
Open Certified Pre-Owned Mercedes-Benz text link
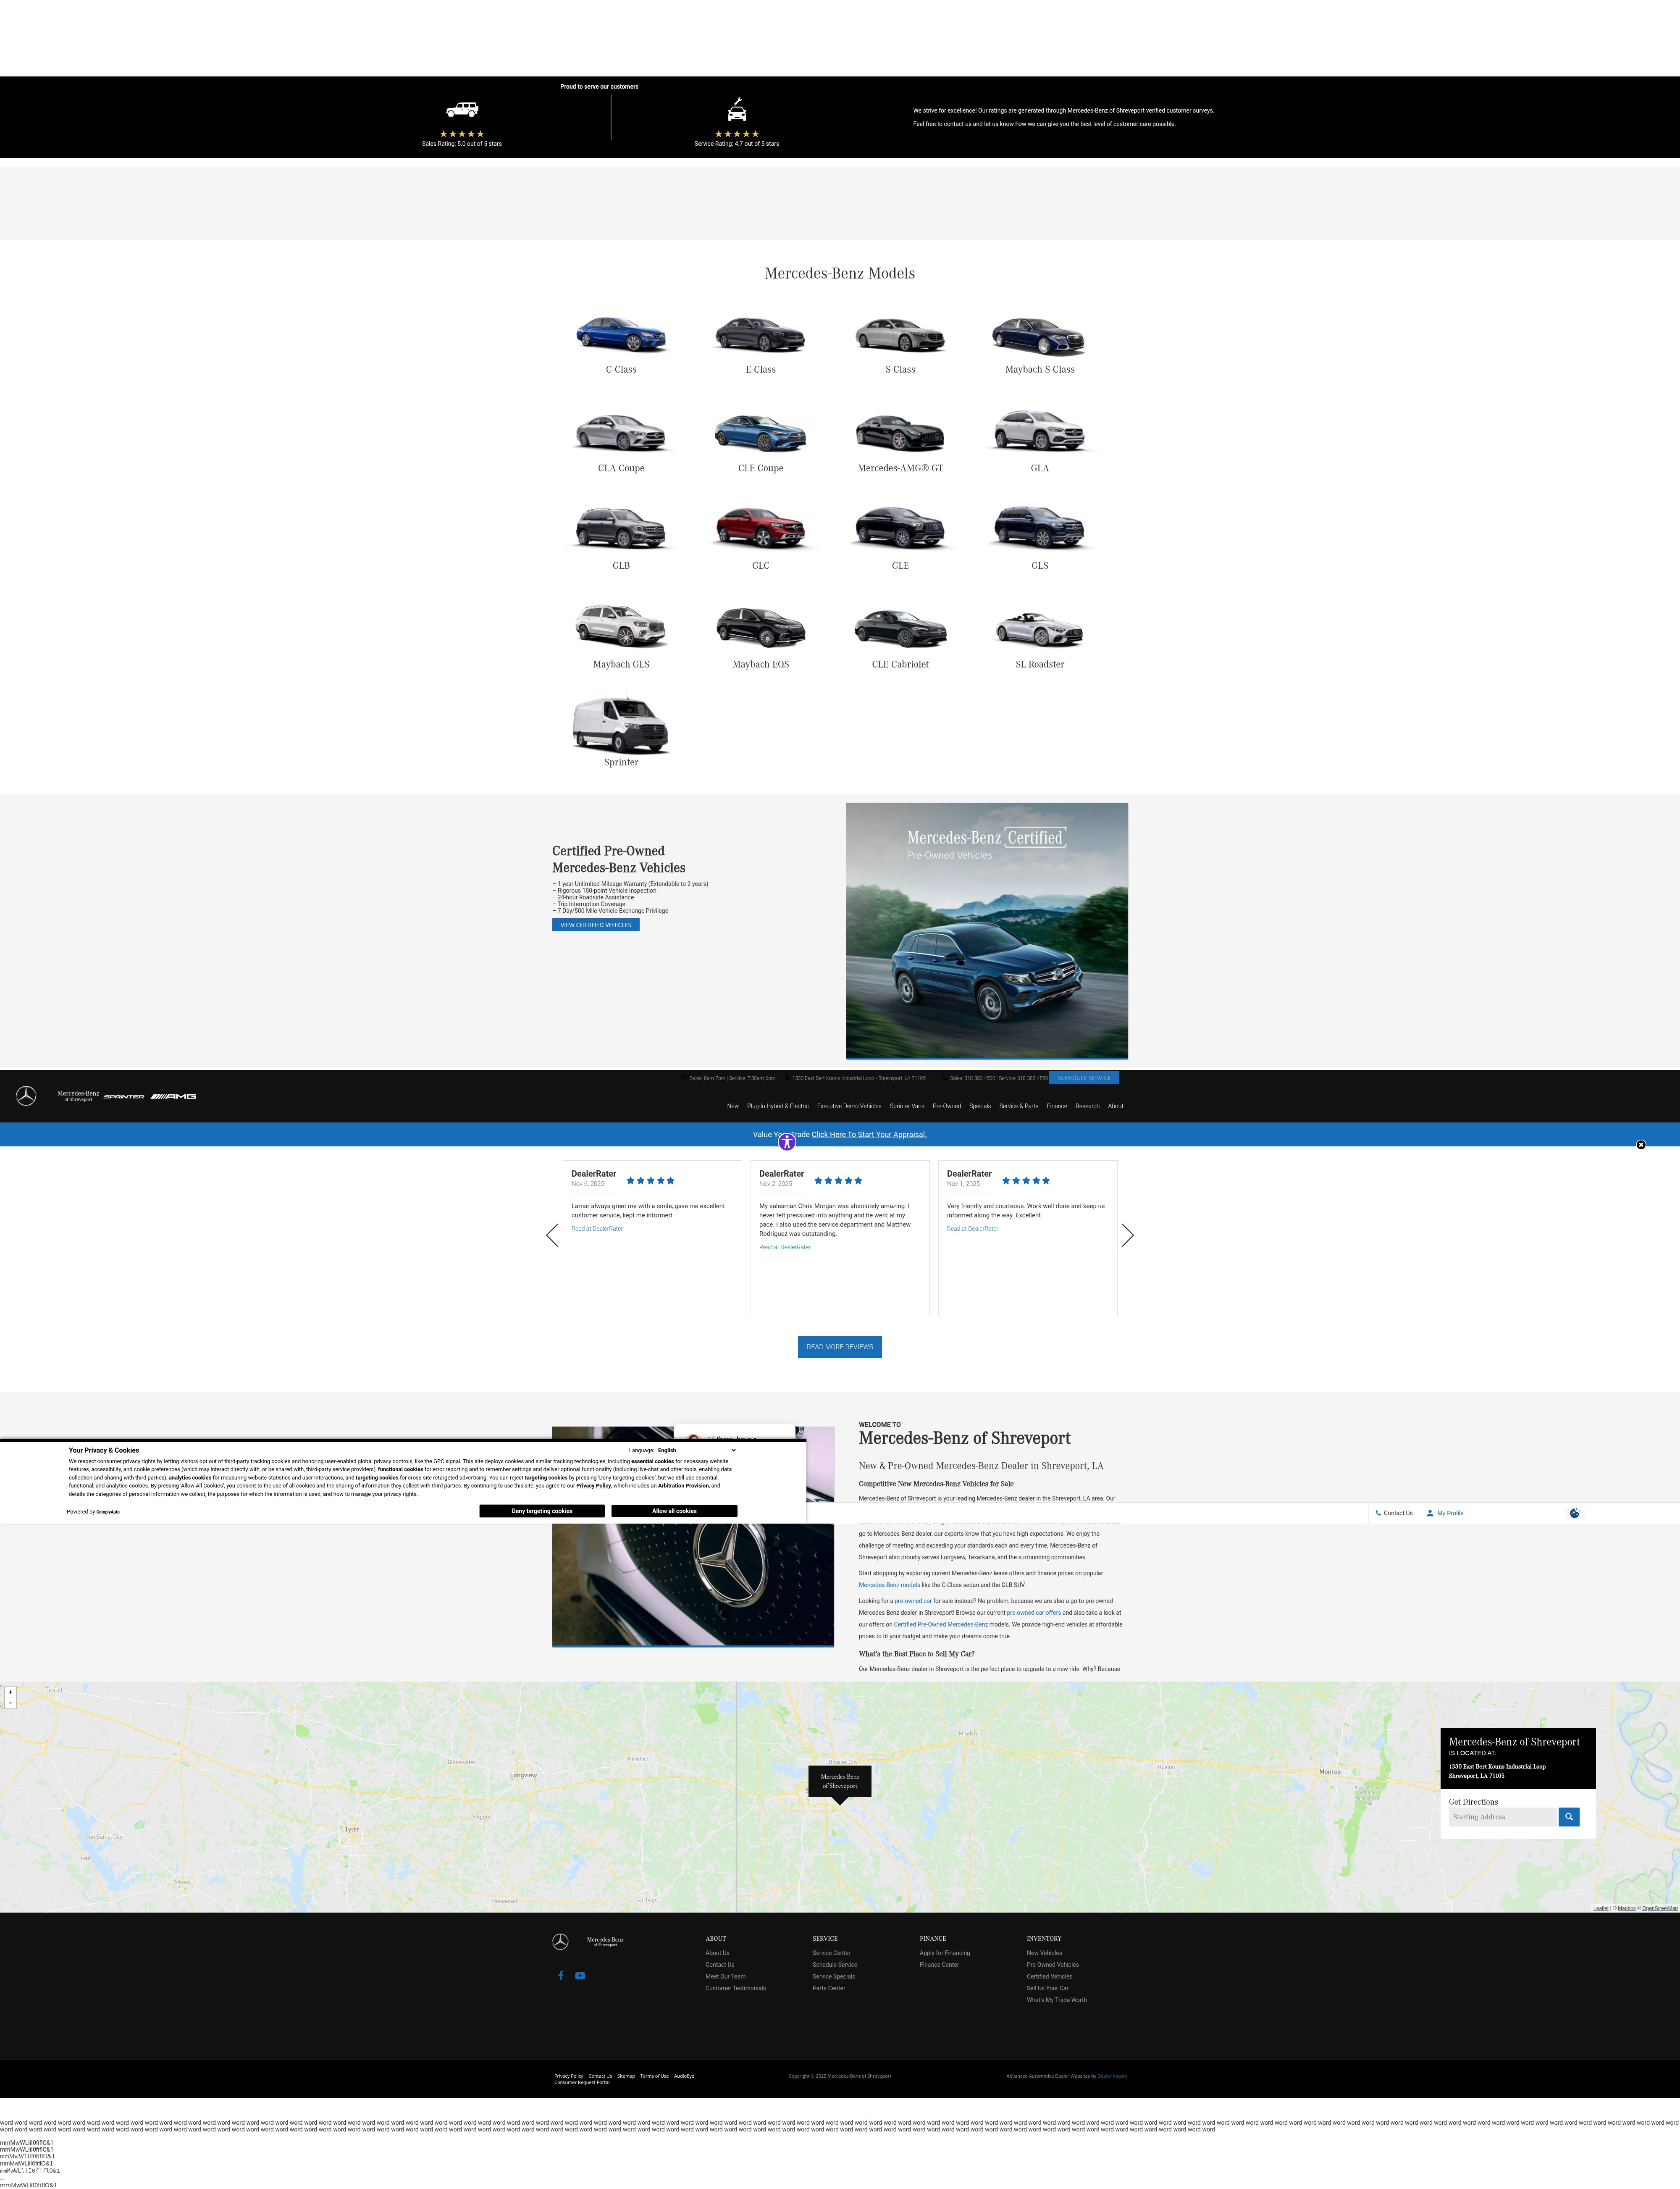pyautogui.click(x=941, y=1624)
